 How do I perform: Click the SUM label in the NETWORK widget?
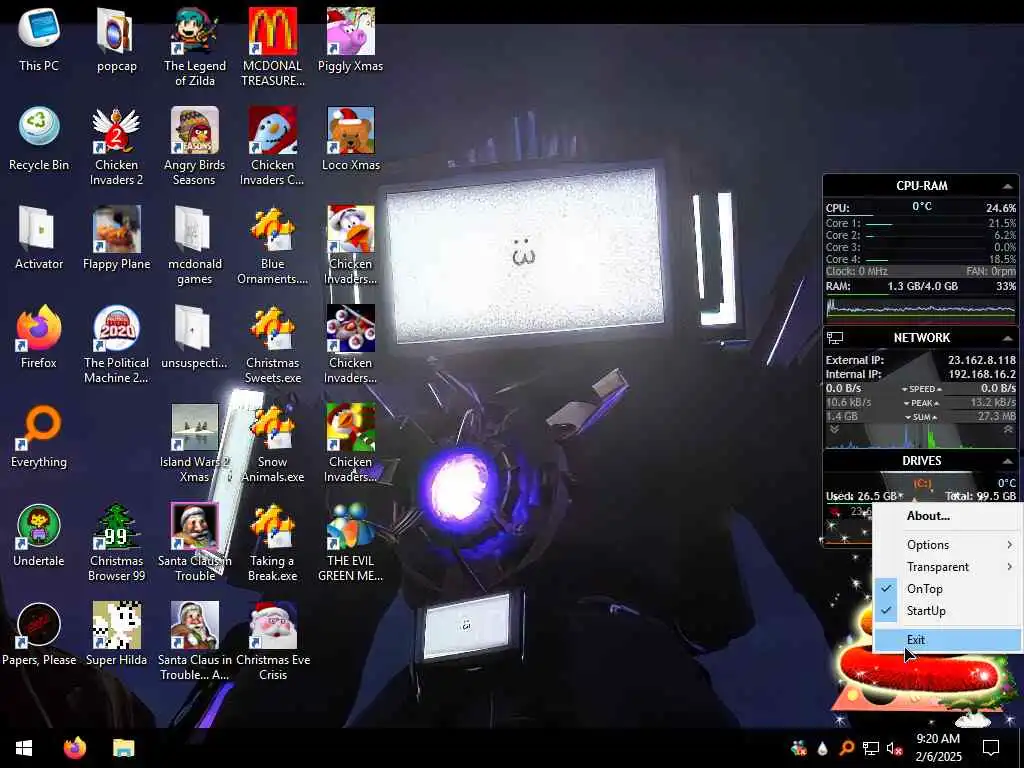point(921,417)
